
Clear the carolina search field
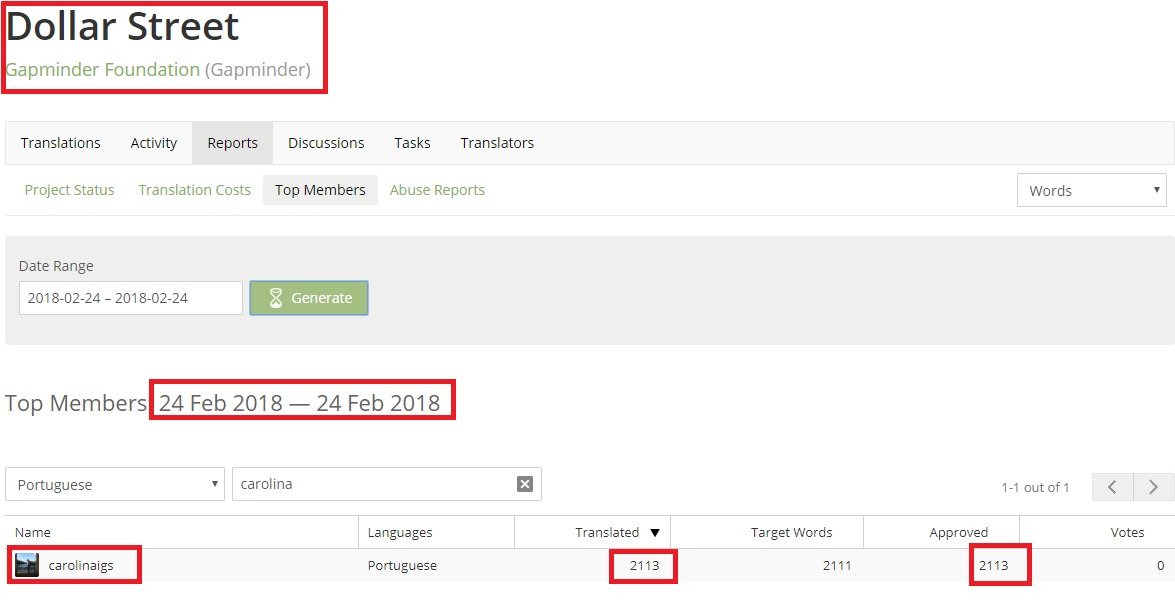click(x=525, y=484)
